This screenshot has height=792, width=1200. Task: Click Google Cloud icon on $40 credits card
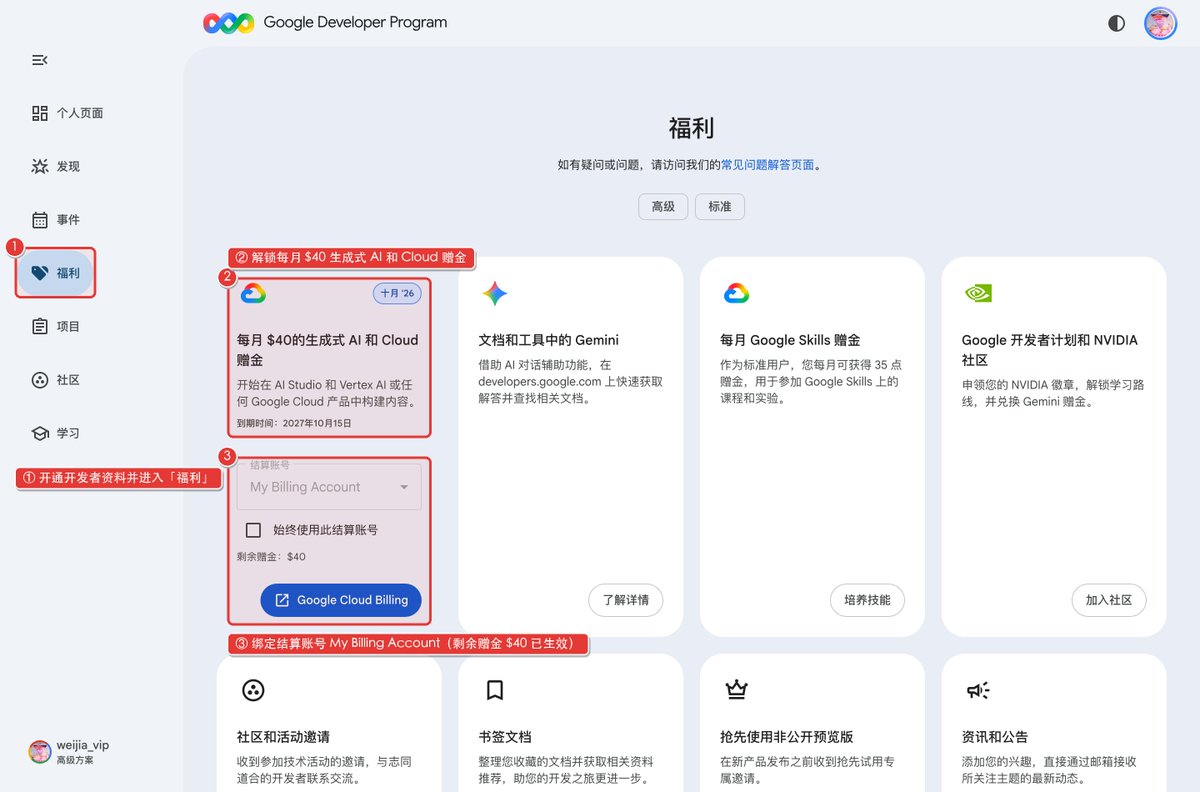pos(252,293)
